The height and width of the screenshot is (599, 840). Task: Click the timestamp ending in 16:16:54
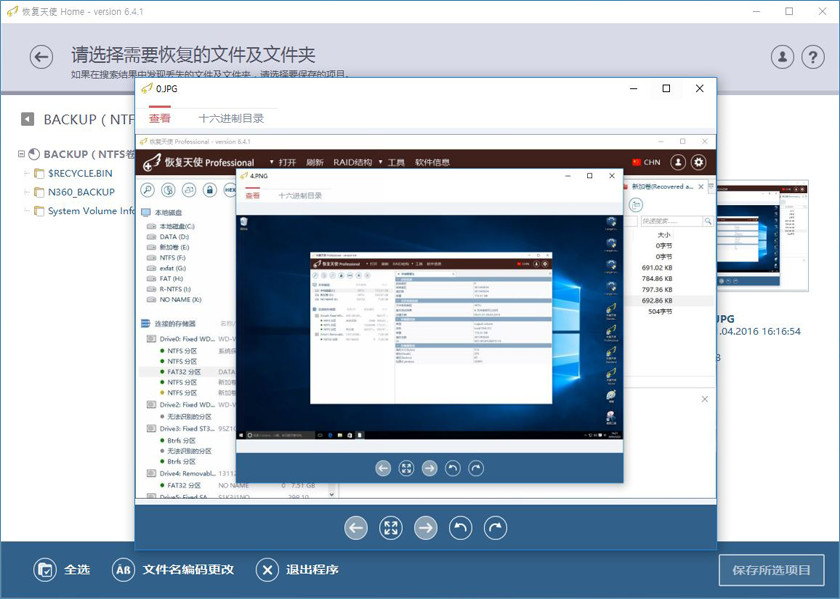pyautogui.click(x=759, y=331)
